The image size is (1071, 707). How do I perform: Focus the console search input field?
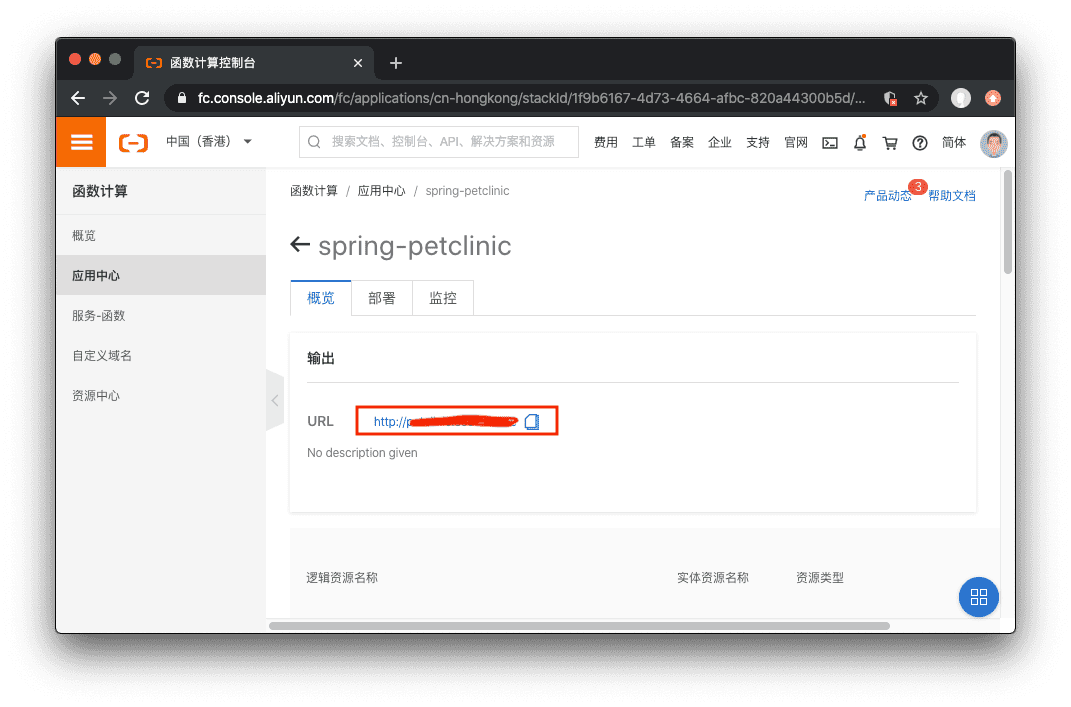(x=439, y=141)
